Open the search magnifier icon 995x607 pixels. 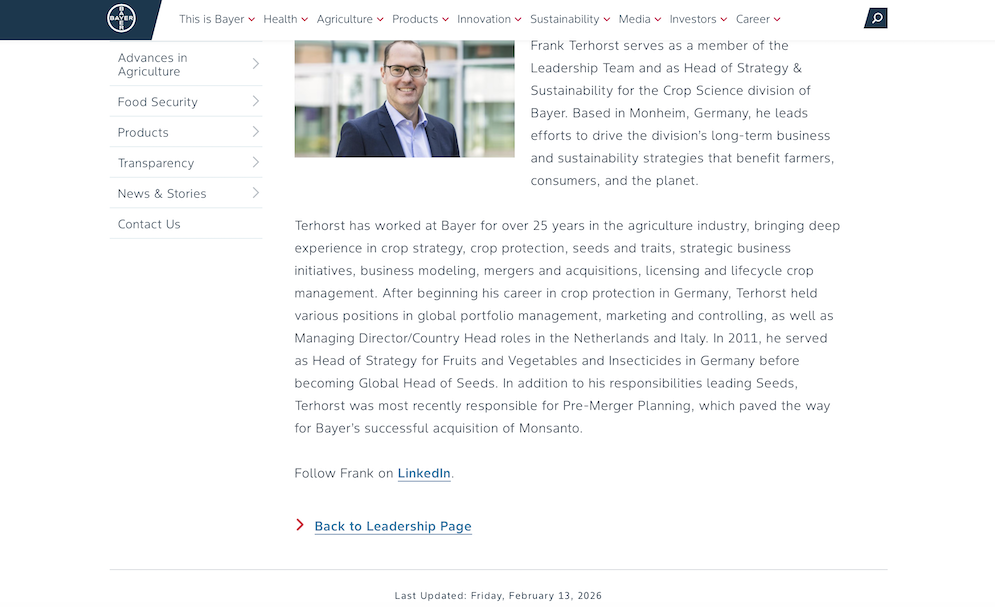(876, 18)
